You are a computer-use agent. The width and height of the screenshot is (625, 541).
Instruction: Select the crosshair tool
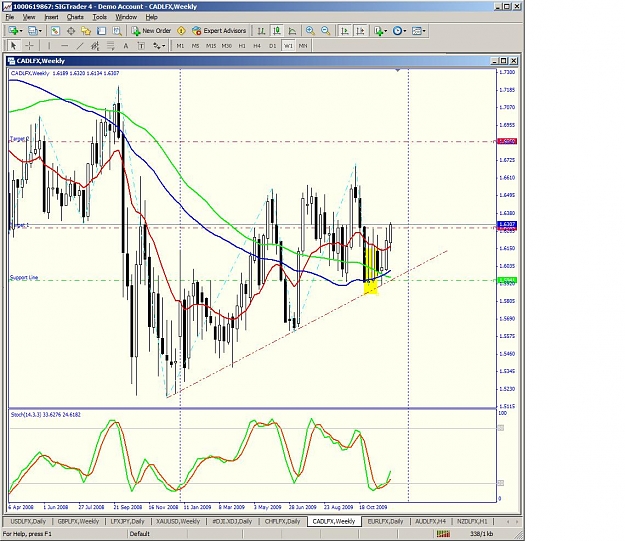point(29,46)
